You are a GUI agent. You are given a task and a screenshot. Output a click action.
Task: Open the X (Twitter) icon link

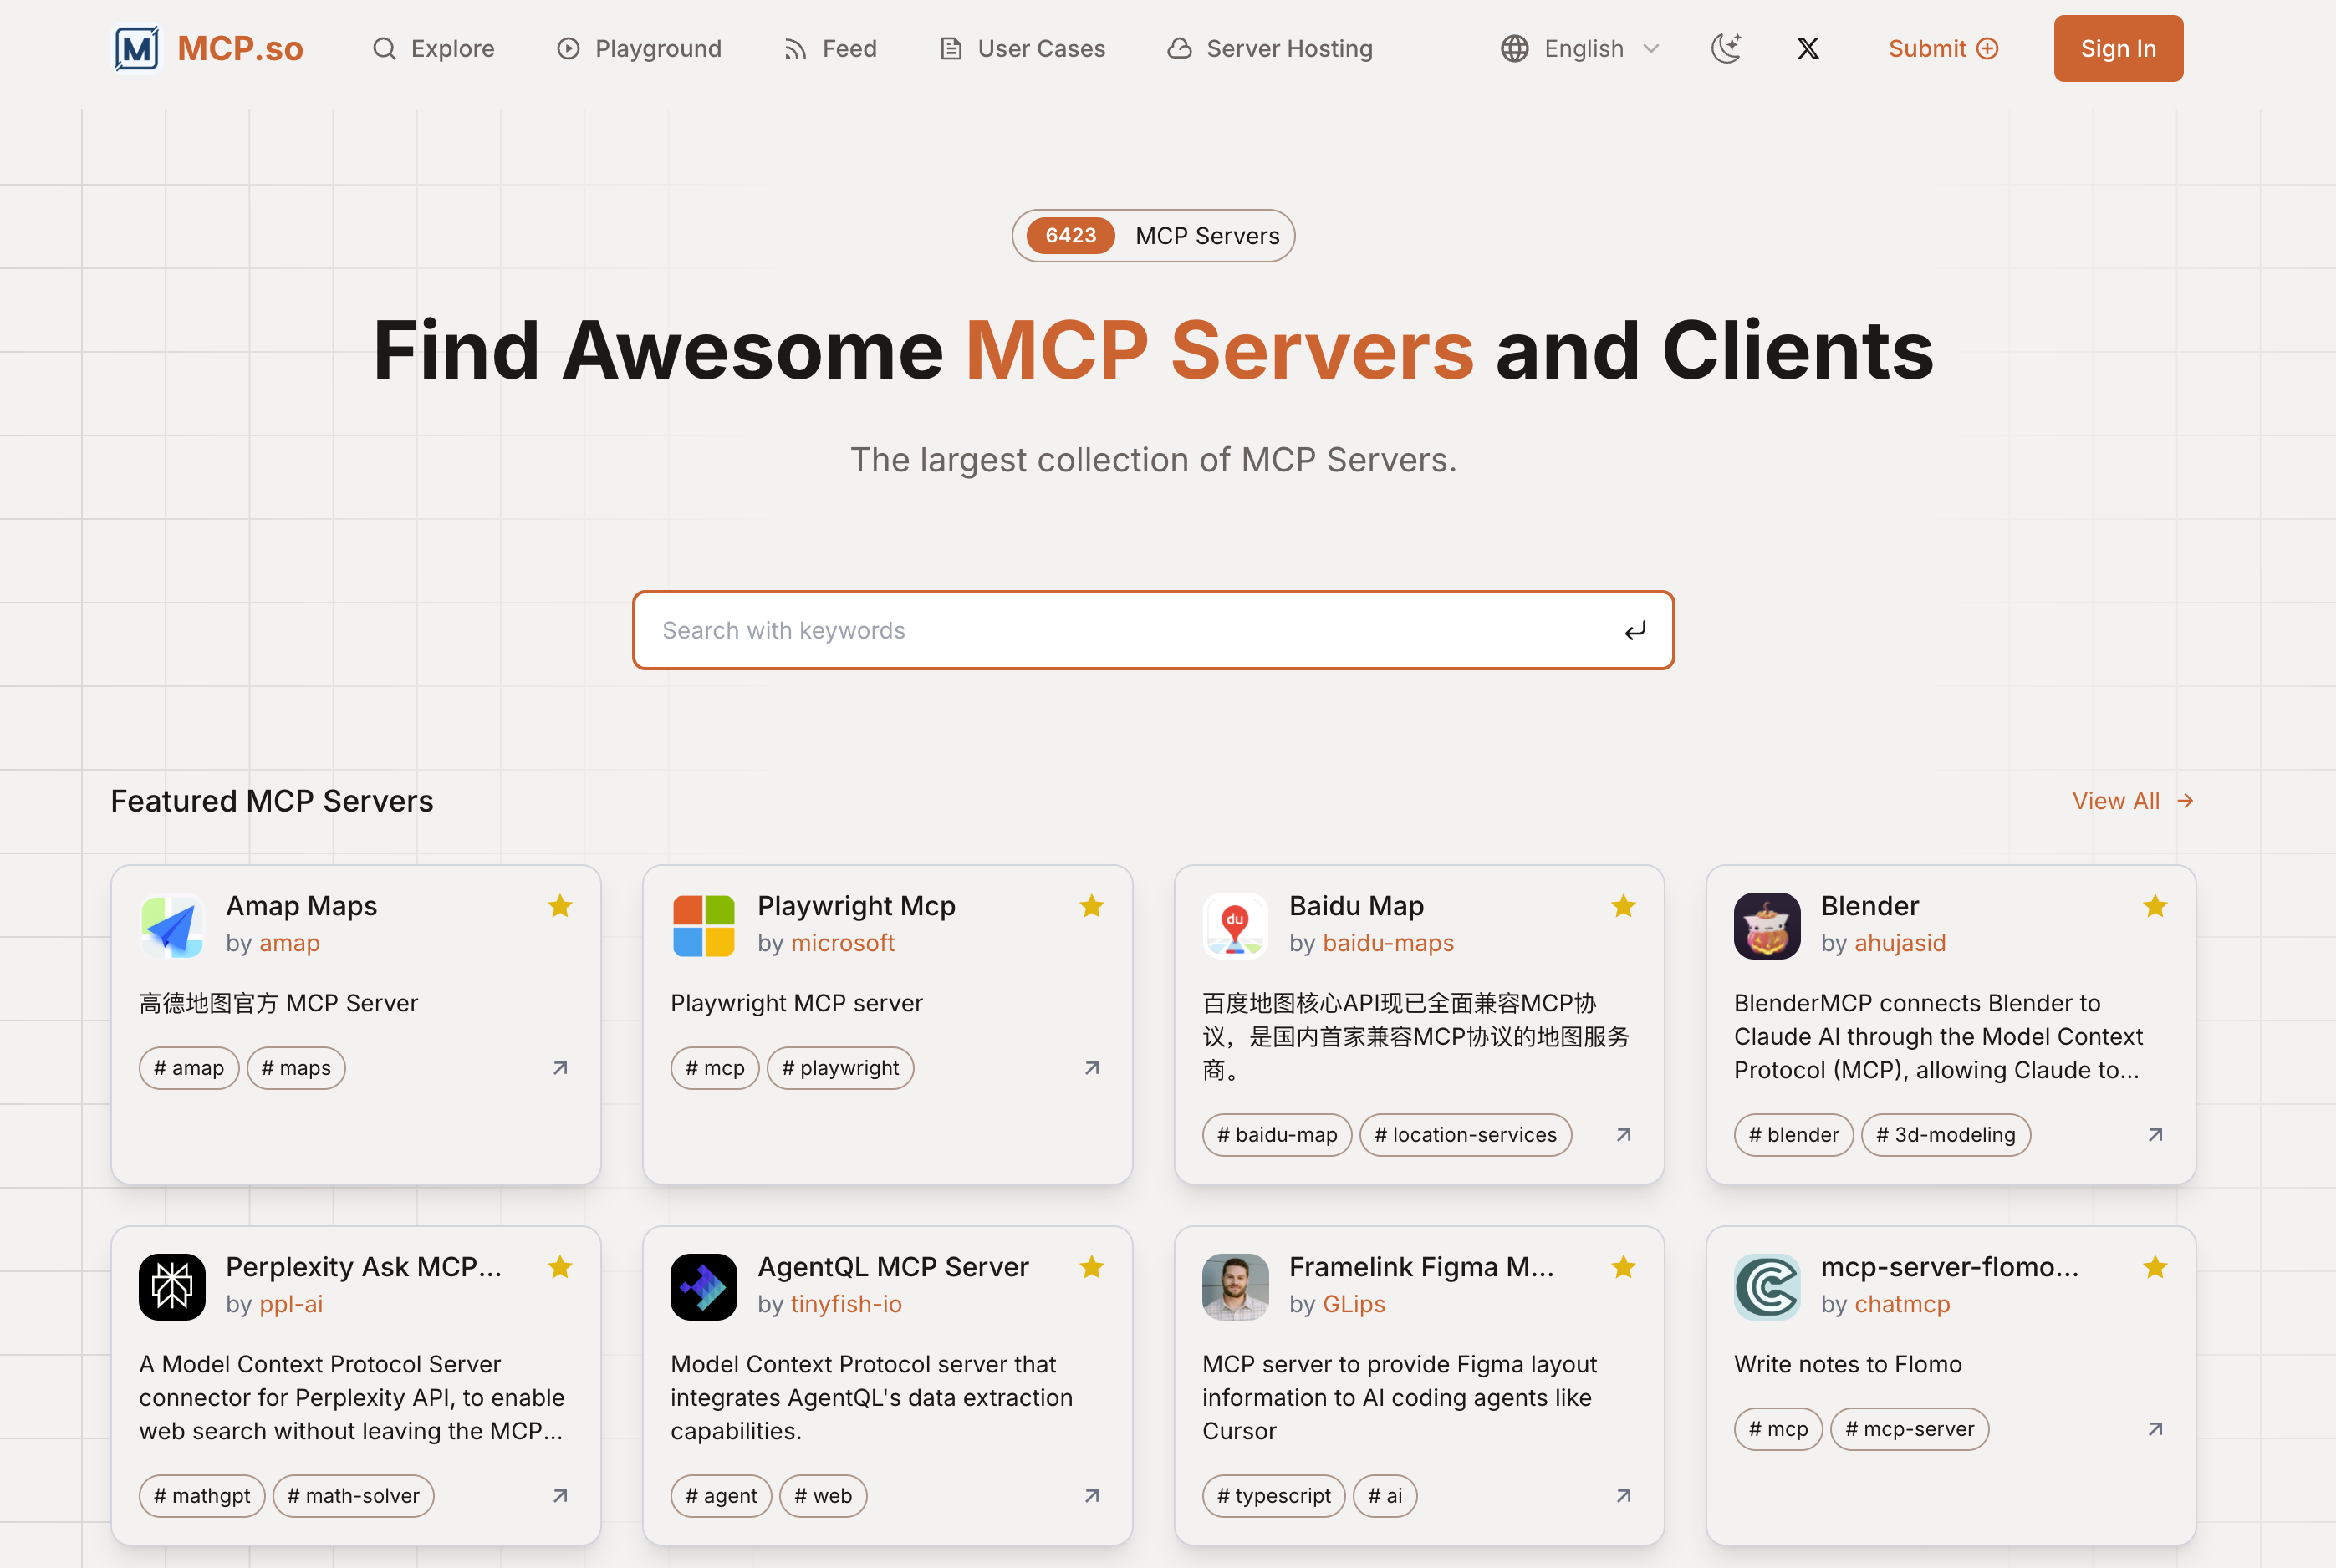(x=1807, y=48)
